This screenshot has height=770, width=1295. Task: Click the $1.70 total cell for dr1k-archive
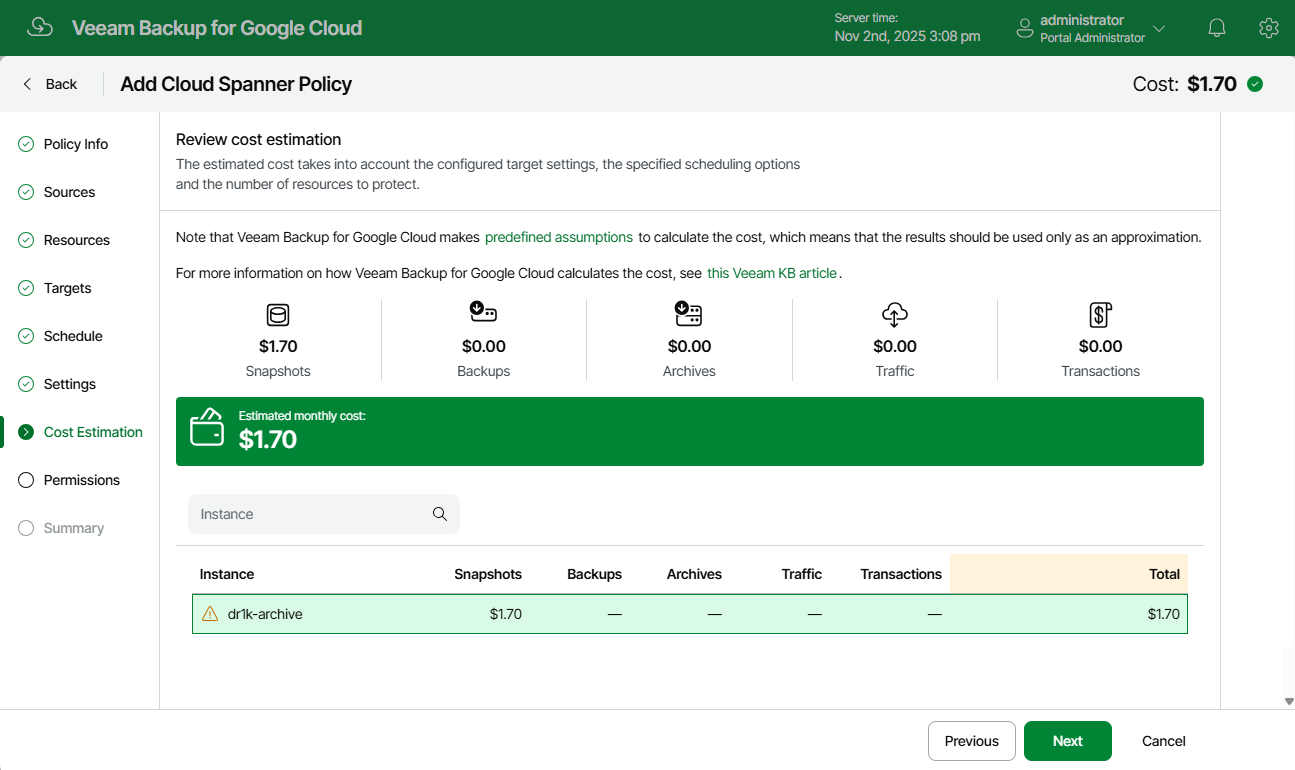(x=1164, y=614)
